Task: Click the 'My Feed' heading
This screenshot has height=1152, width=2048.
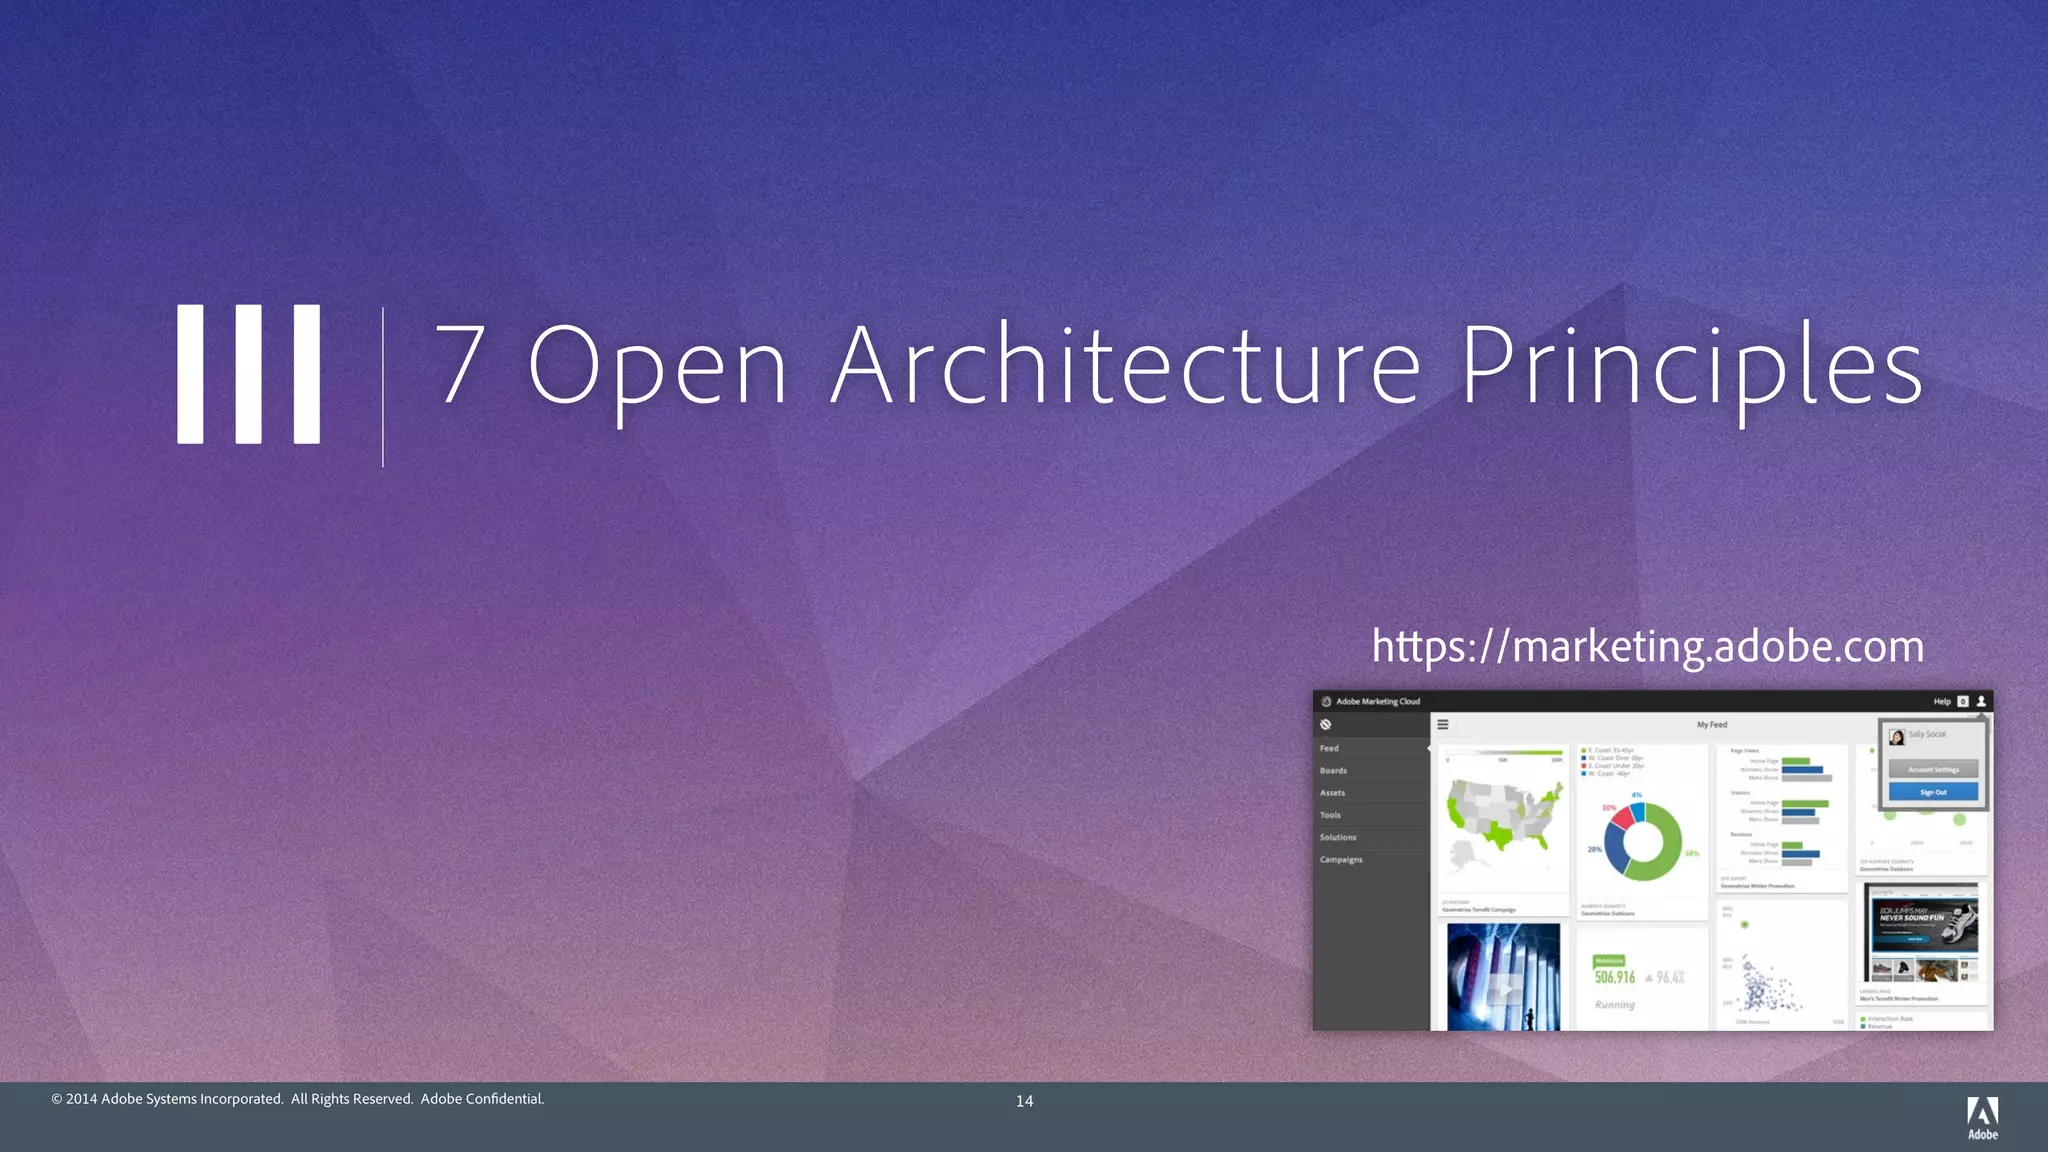Action: (1712, 724)
